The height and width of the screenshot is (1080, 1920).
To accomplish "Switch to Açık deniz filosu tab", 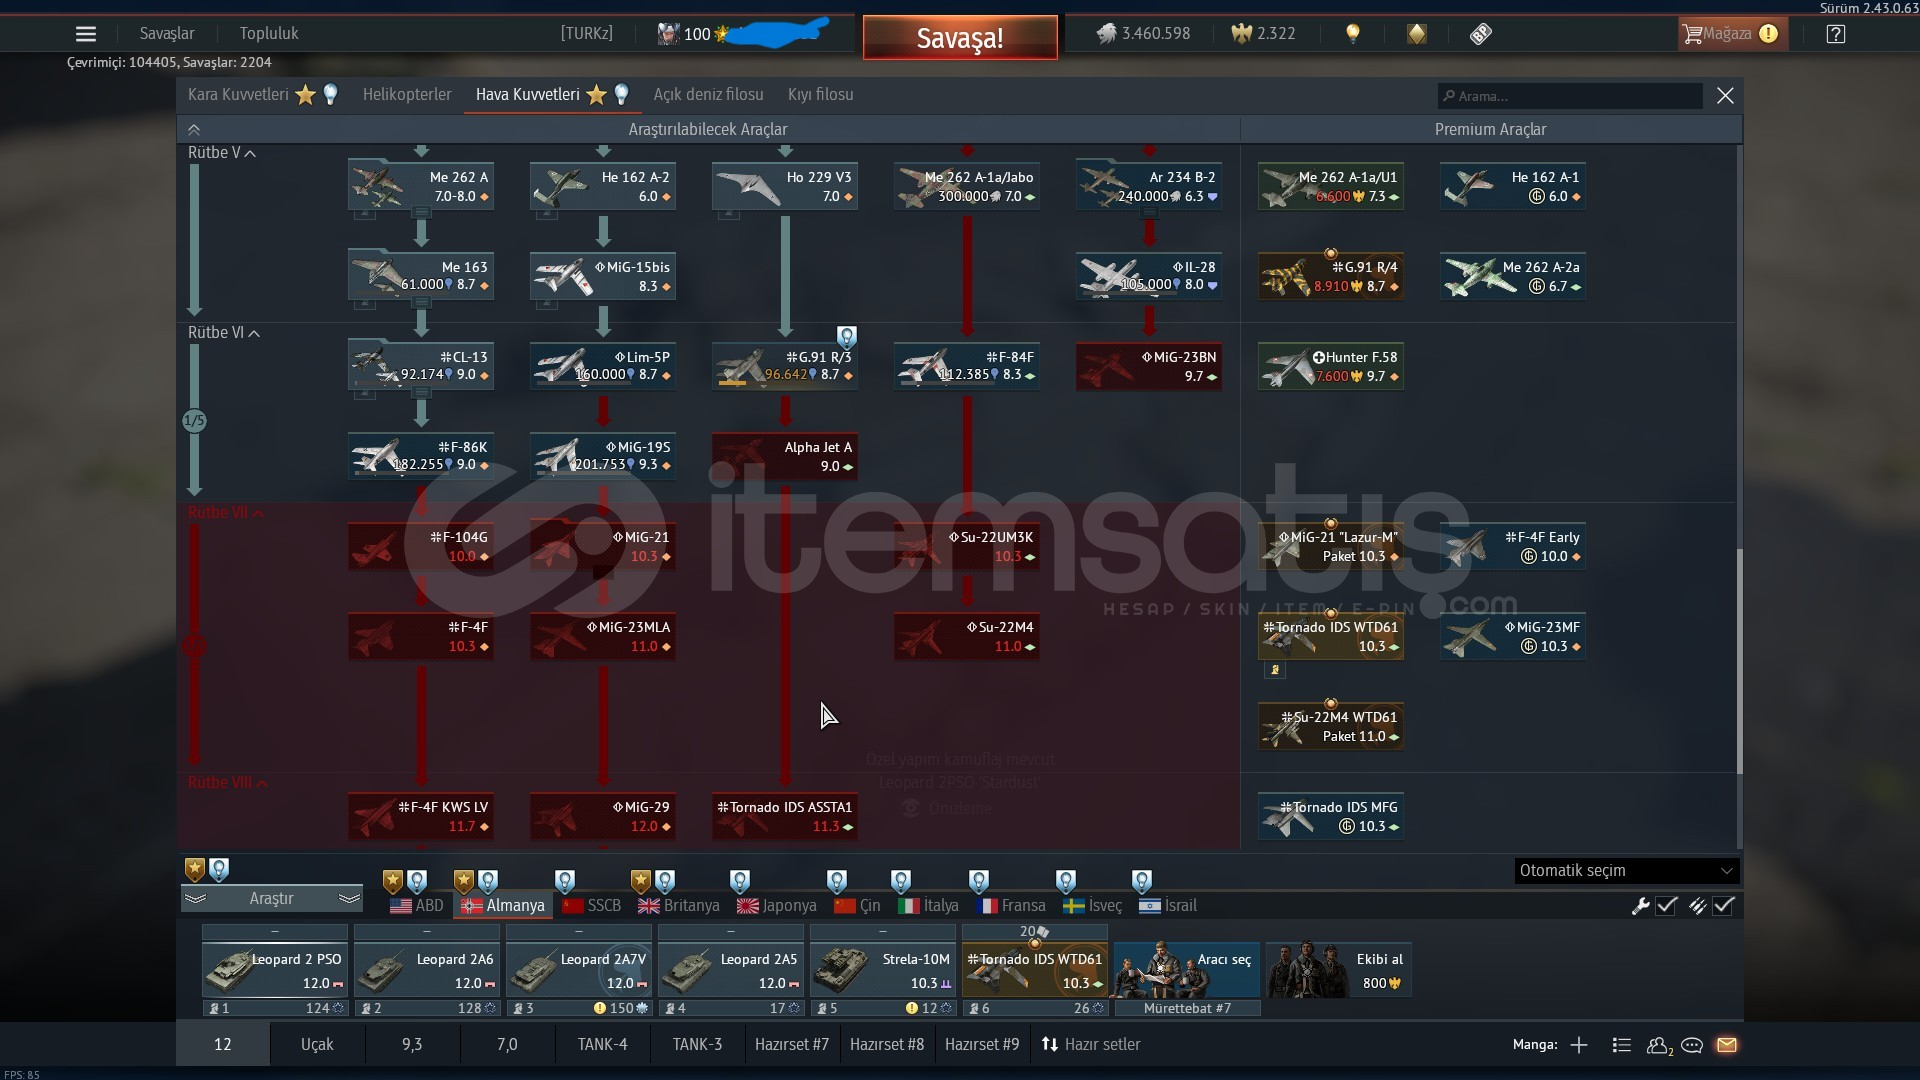I will pyautogui.click(x=708, y=95).
